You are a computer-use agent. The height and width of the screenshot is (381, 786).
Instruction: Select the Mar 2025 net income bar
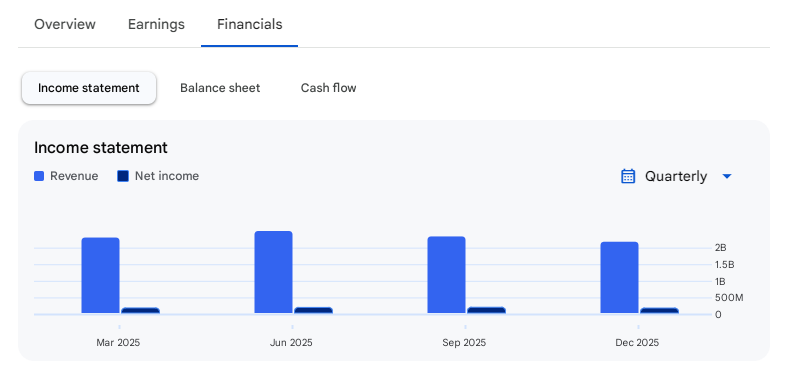[140, 311]
